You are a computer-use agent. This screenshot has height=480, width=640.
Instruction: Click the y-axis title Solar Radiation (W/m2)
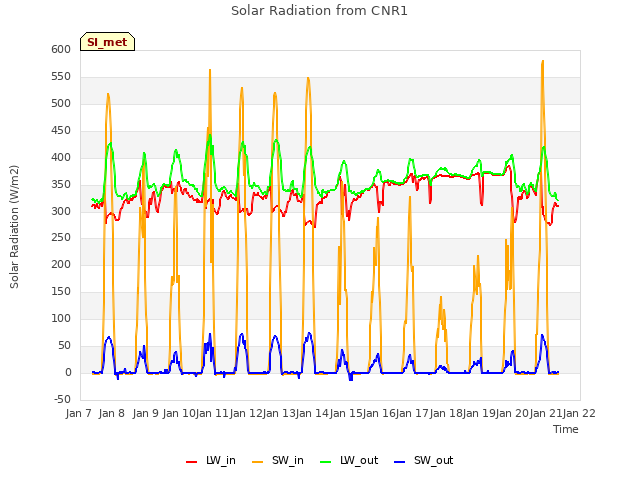click(x=14, y=227)
